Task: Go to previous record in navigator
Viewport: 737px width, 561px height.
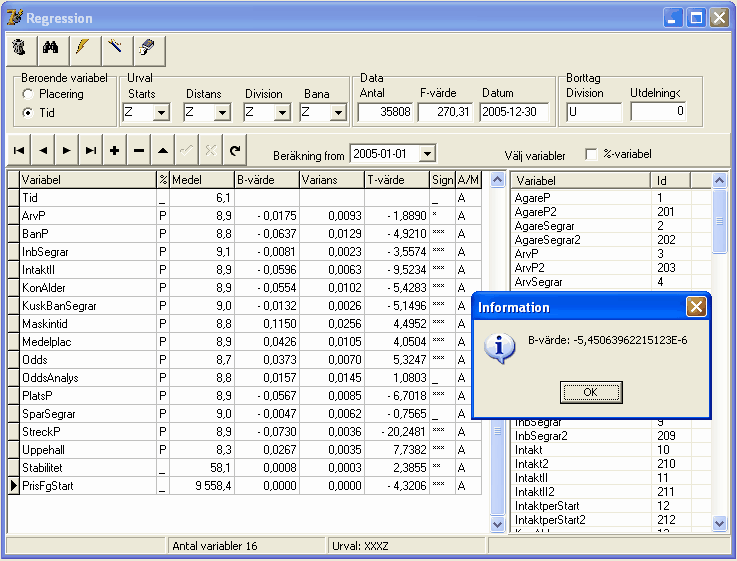Action: pyautogui.click(x=43, y=150)
